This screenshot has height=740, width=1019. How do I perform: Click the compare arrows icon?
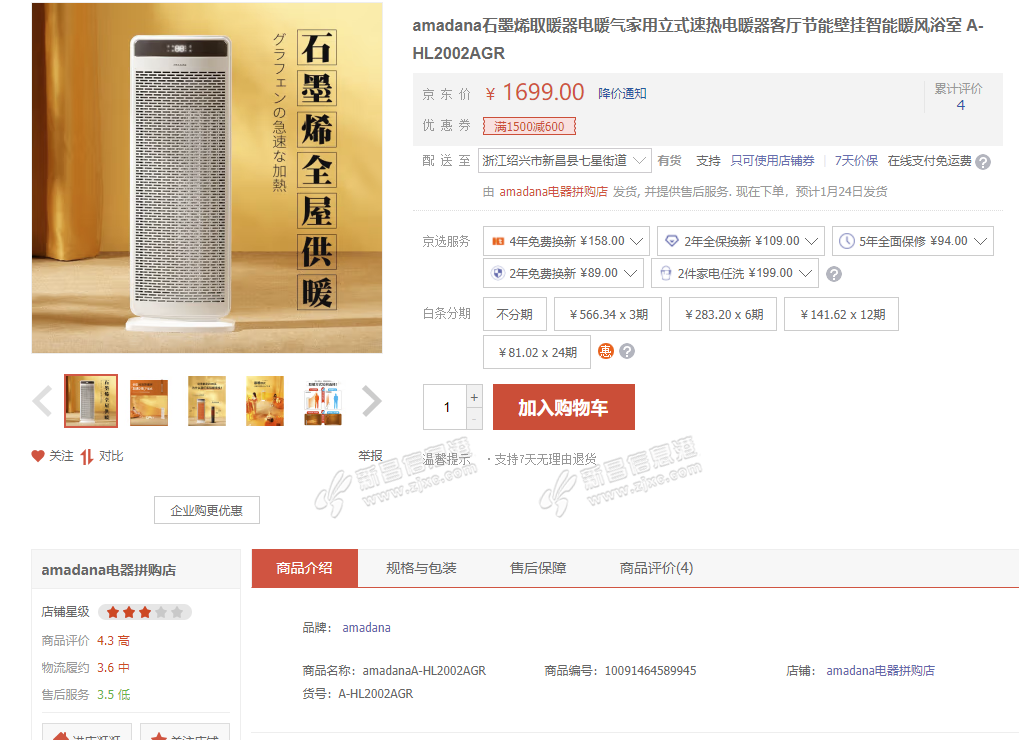click(x=86, y=457)
